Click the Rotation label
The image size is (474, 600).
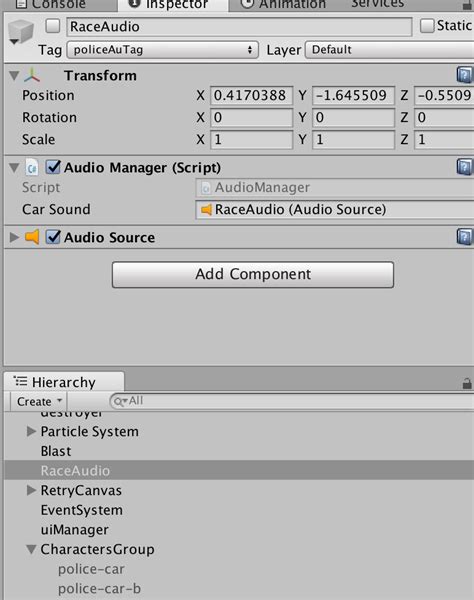[49, 117]
